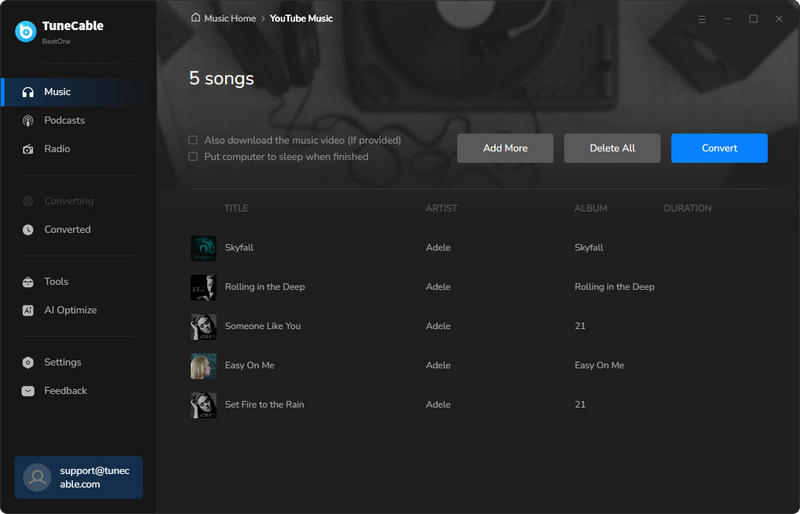The height and width of the screenshot is (514, 800).
Task: Open the Music section
Action: point(78,92)
